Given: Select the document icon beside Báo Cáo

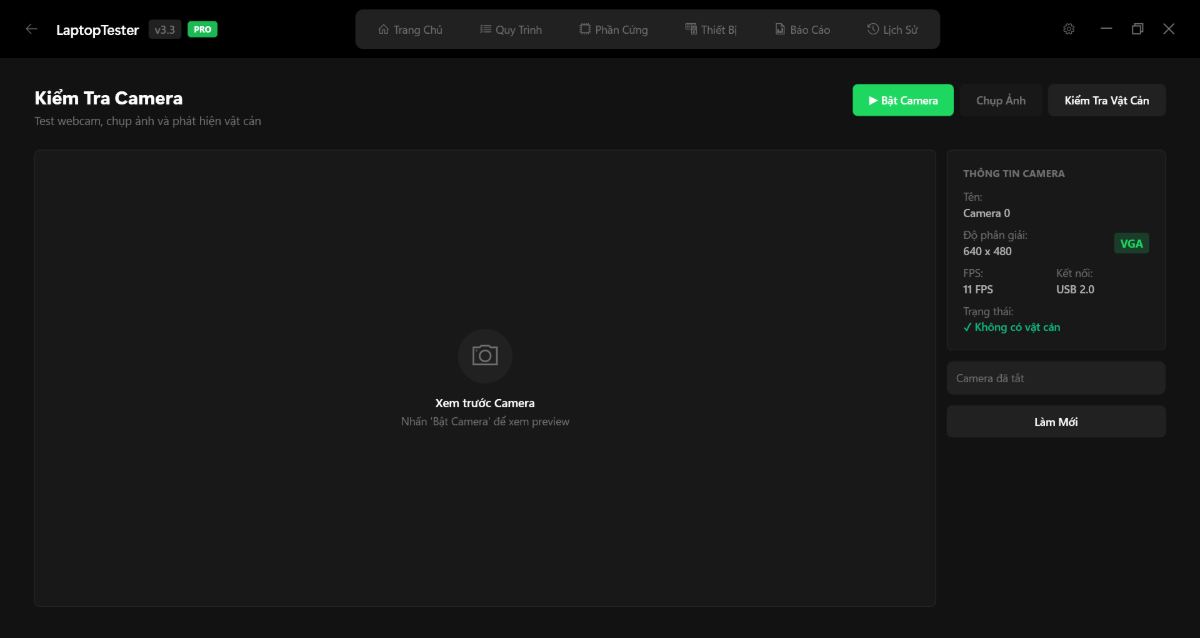Looking at the screenshot, I should (x=778, y=29).
